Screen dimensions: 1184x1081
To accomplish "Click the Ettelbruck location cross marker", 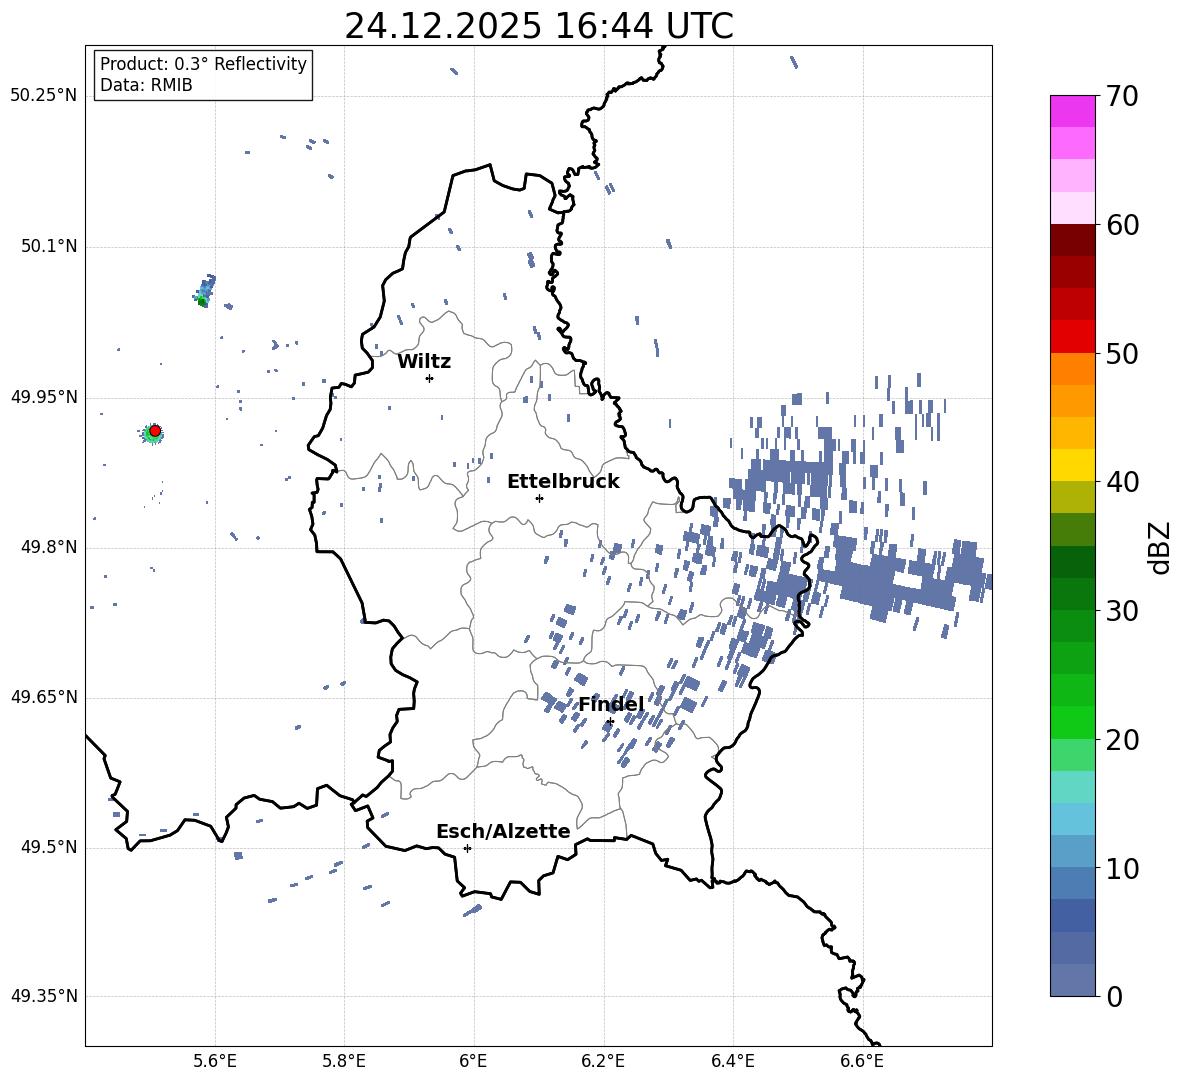I will [x=539, y=498].
